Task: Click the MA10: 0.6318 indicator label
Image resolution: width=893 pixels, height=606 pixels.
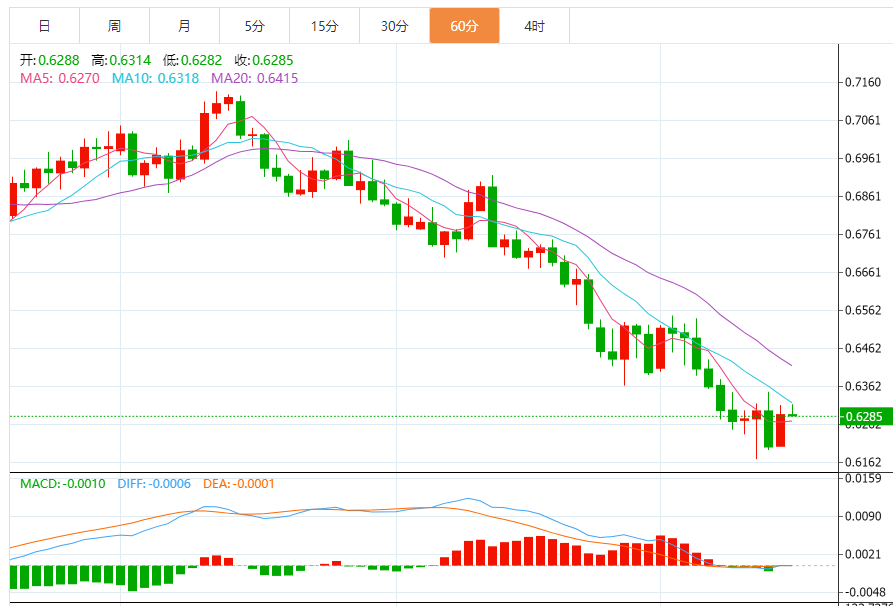Action: coord(155,78)
